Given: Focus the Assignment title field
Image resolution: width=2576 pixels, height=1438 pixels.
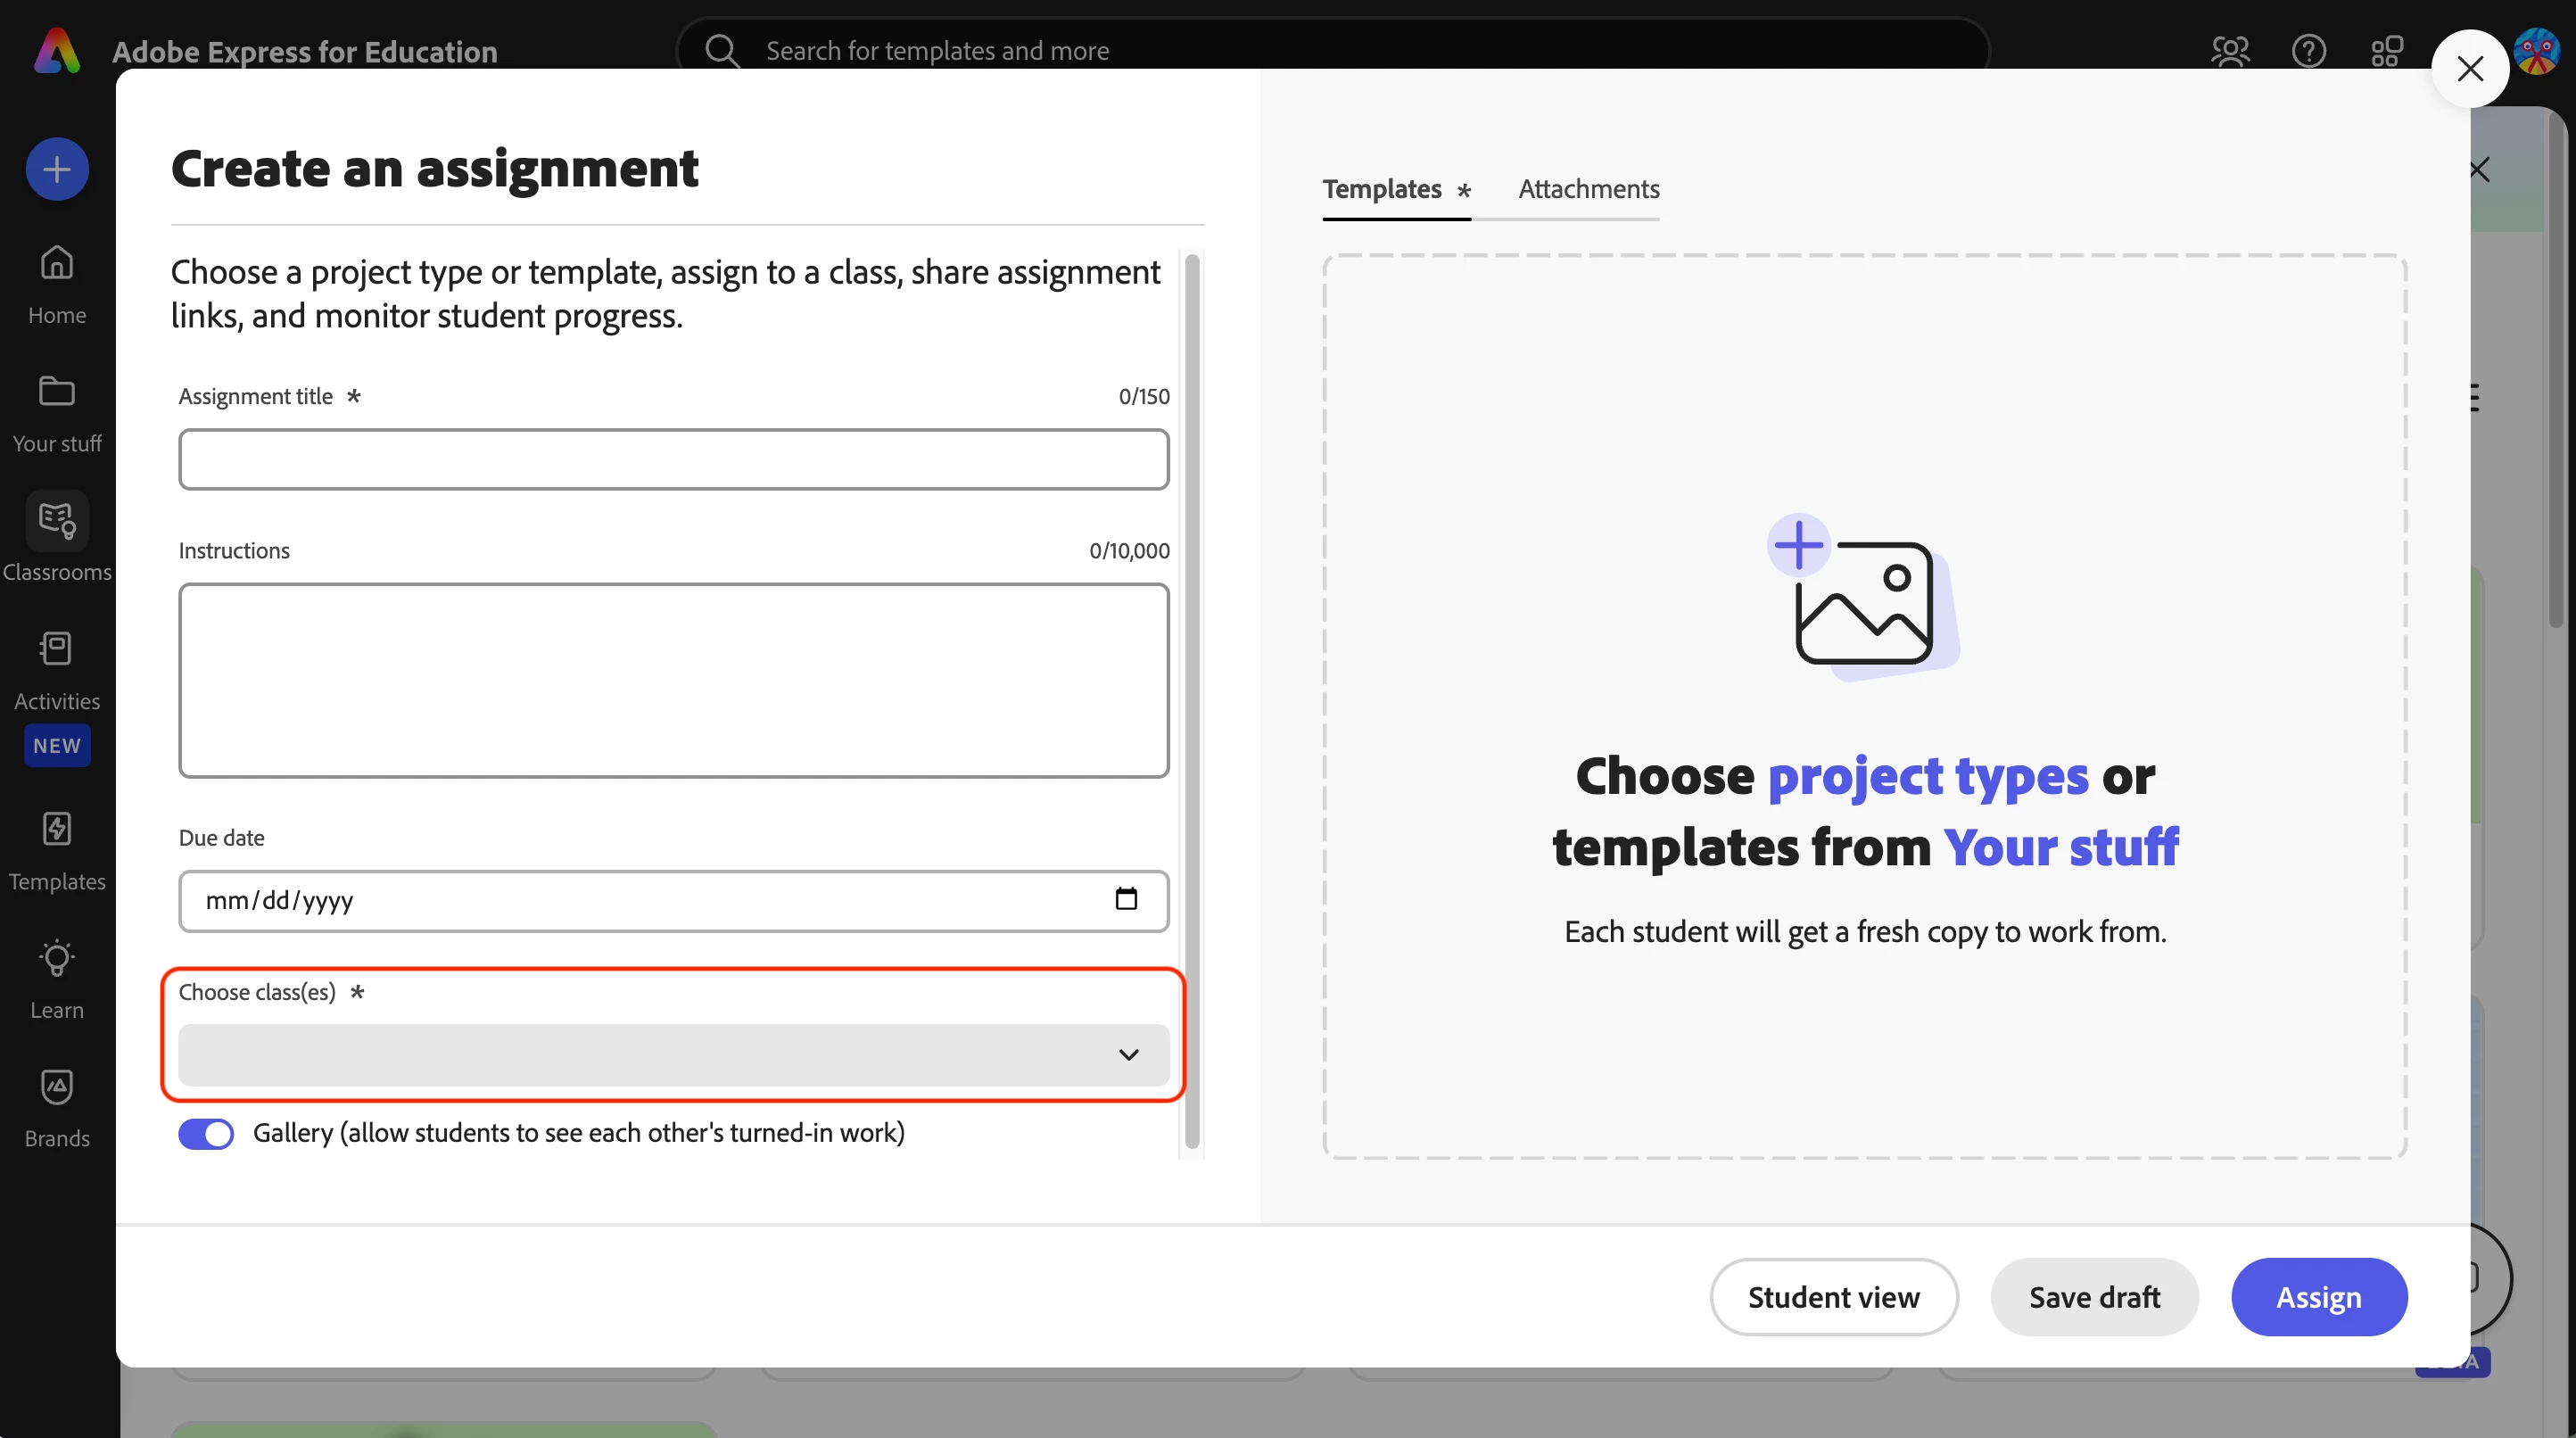Looking at the screenshot, I should click(674, 460).
